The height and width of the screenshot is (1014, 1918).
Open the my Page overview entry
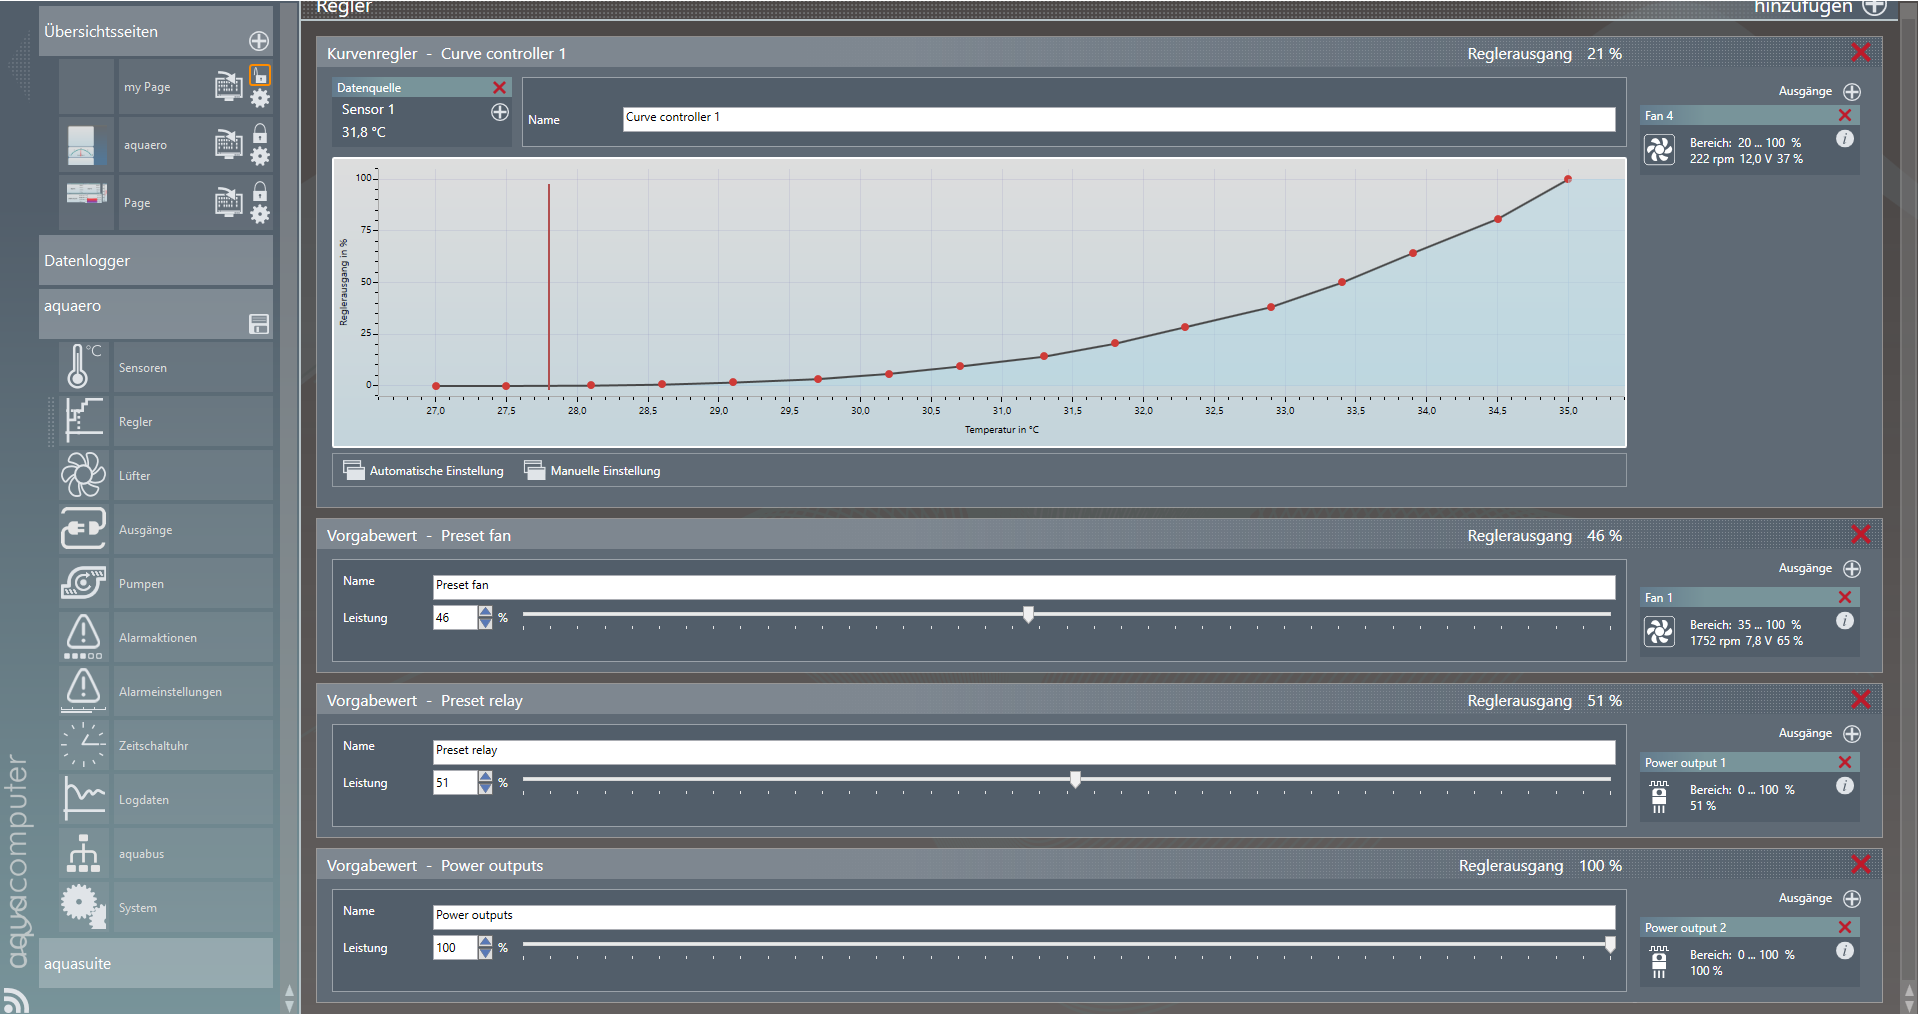pos(147,87)
